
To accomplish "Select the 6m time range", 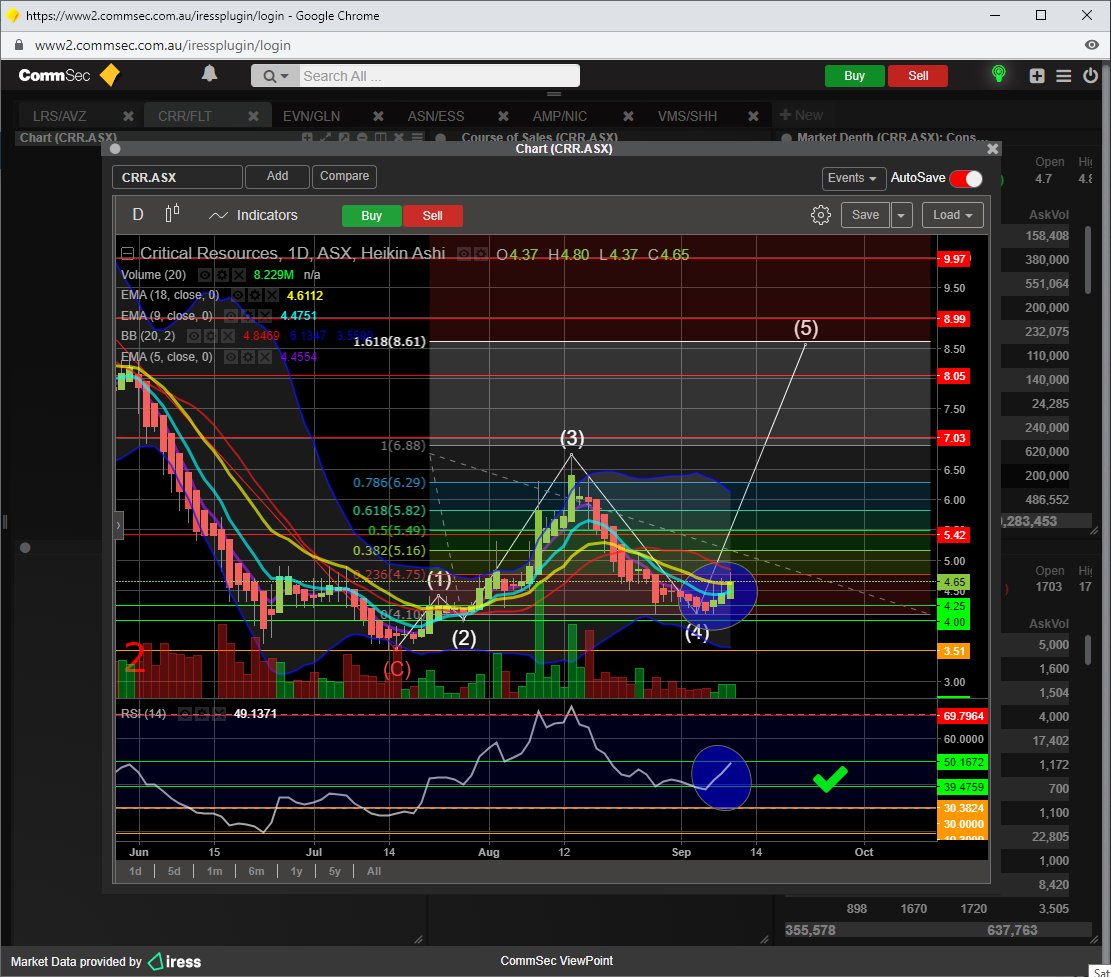I will [256, 871].
